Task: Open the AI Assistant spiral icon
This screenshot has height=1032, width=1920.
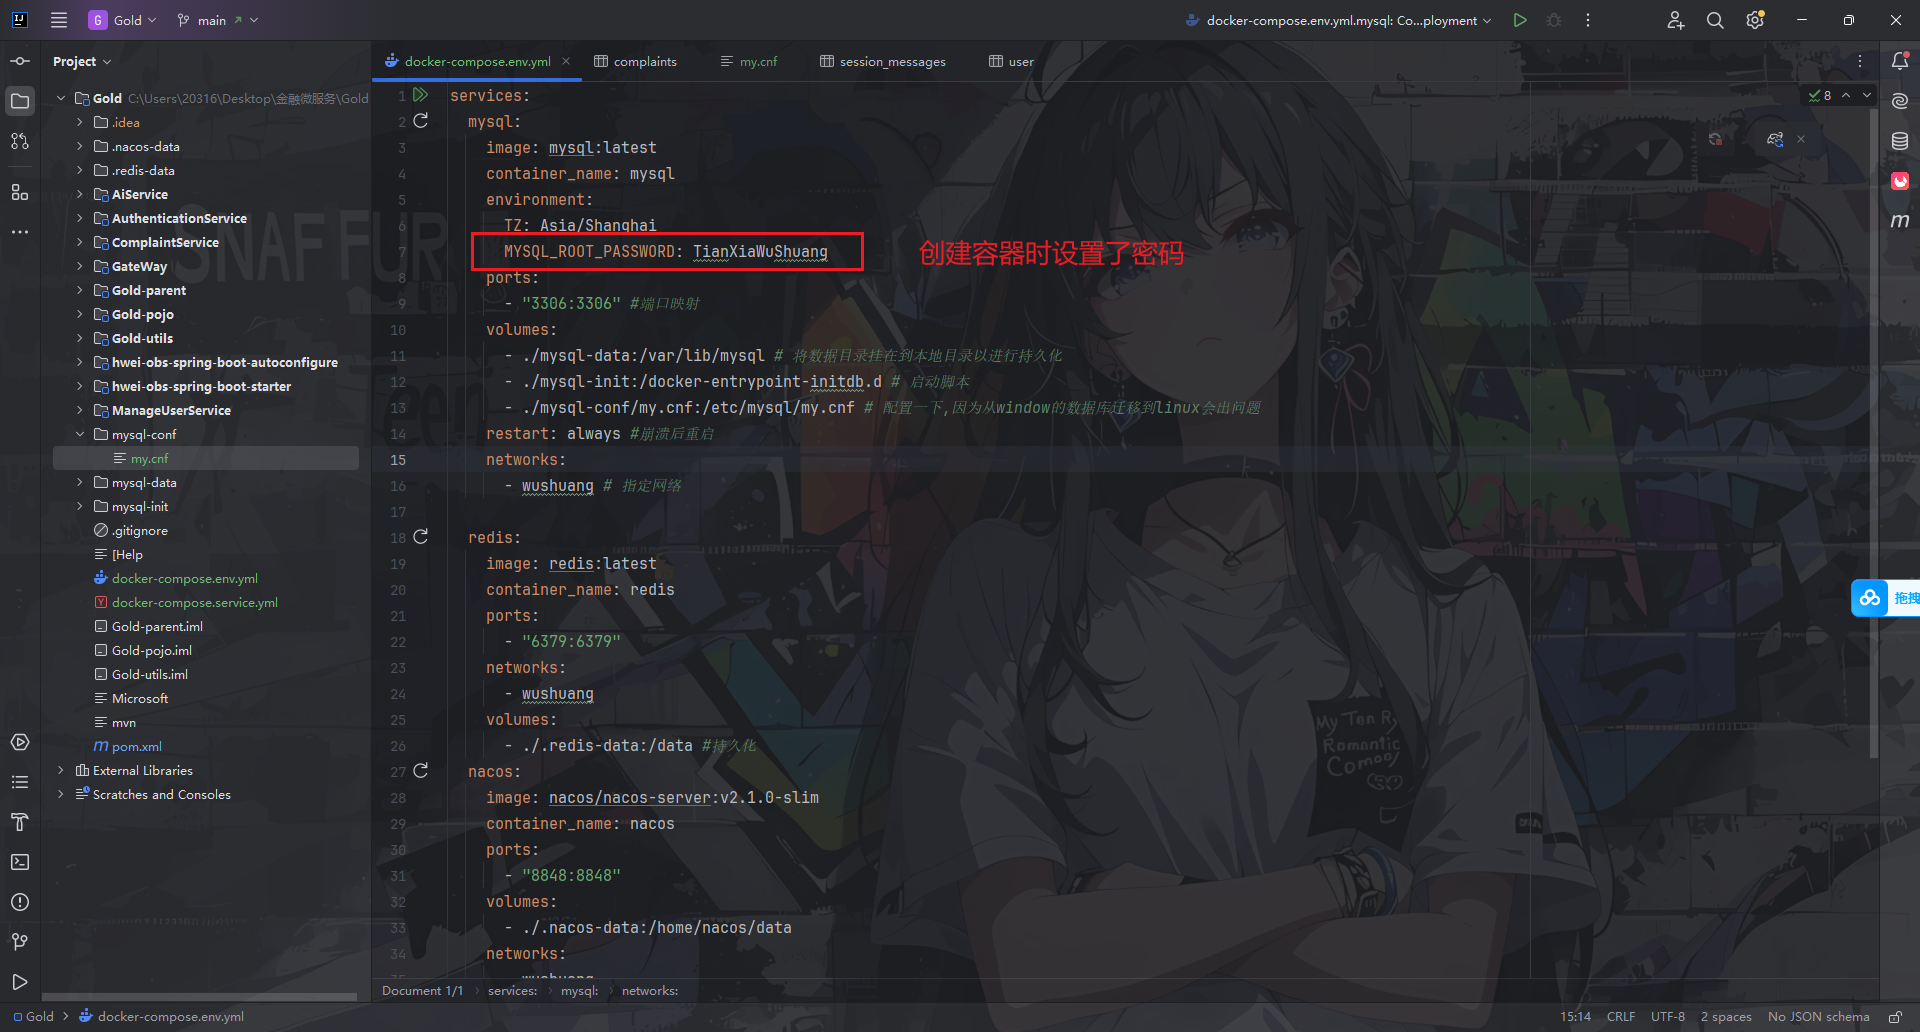Action: [x=1900, y=101]
